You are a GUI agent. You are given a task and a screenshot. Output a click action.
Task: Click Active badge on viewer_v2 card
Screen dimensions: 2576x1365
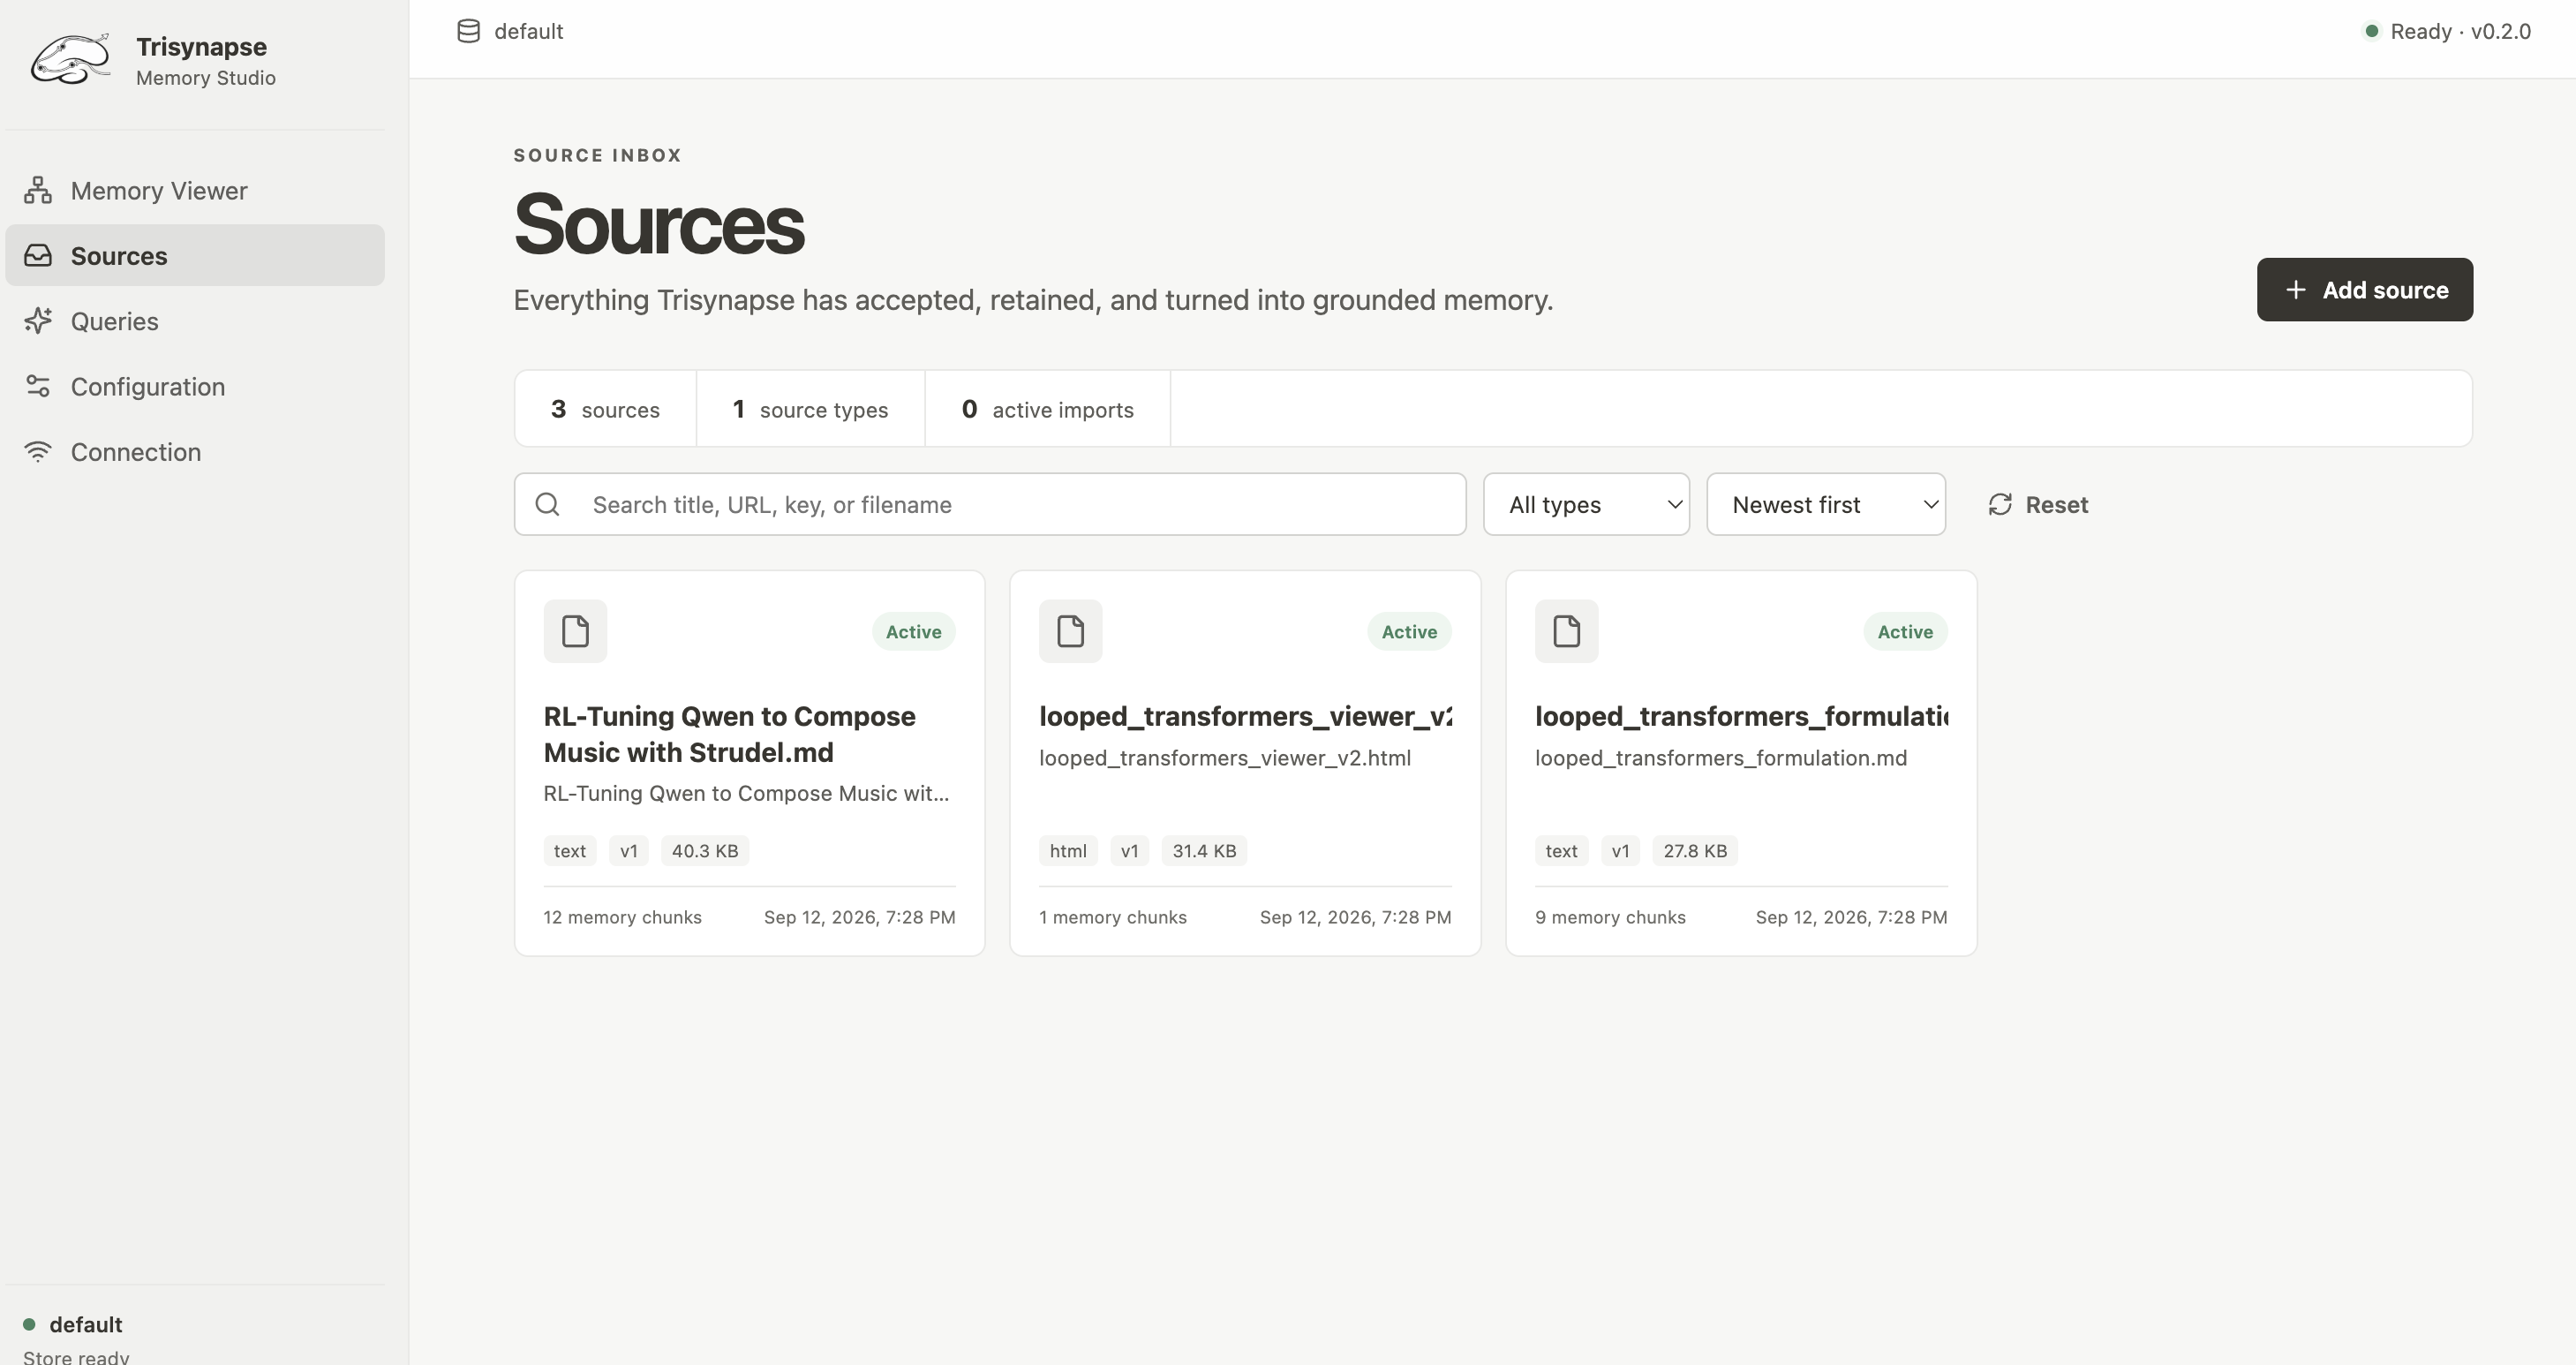tap(1409, 631)
